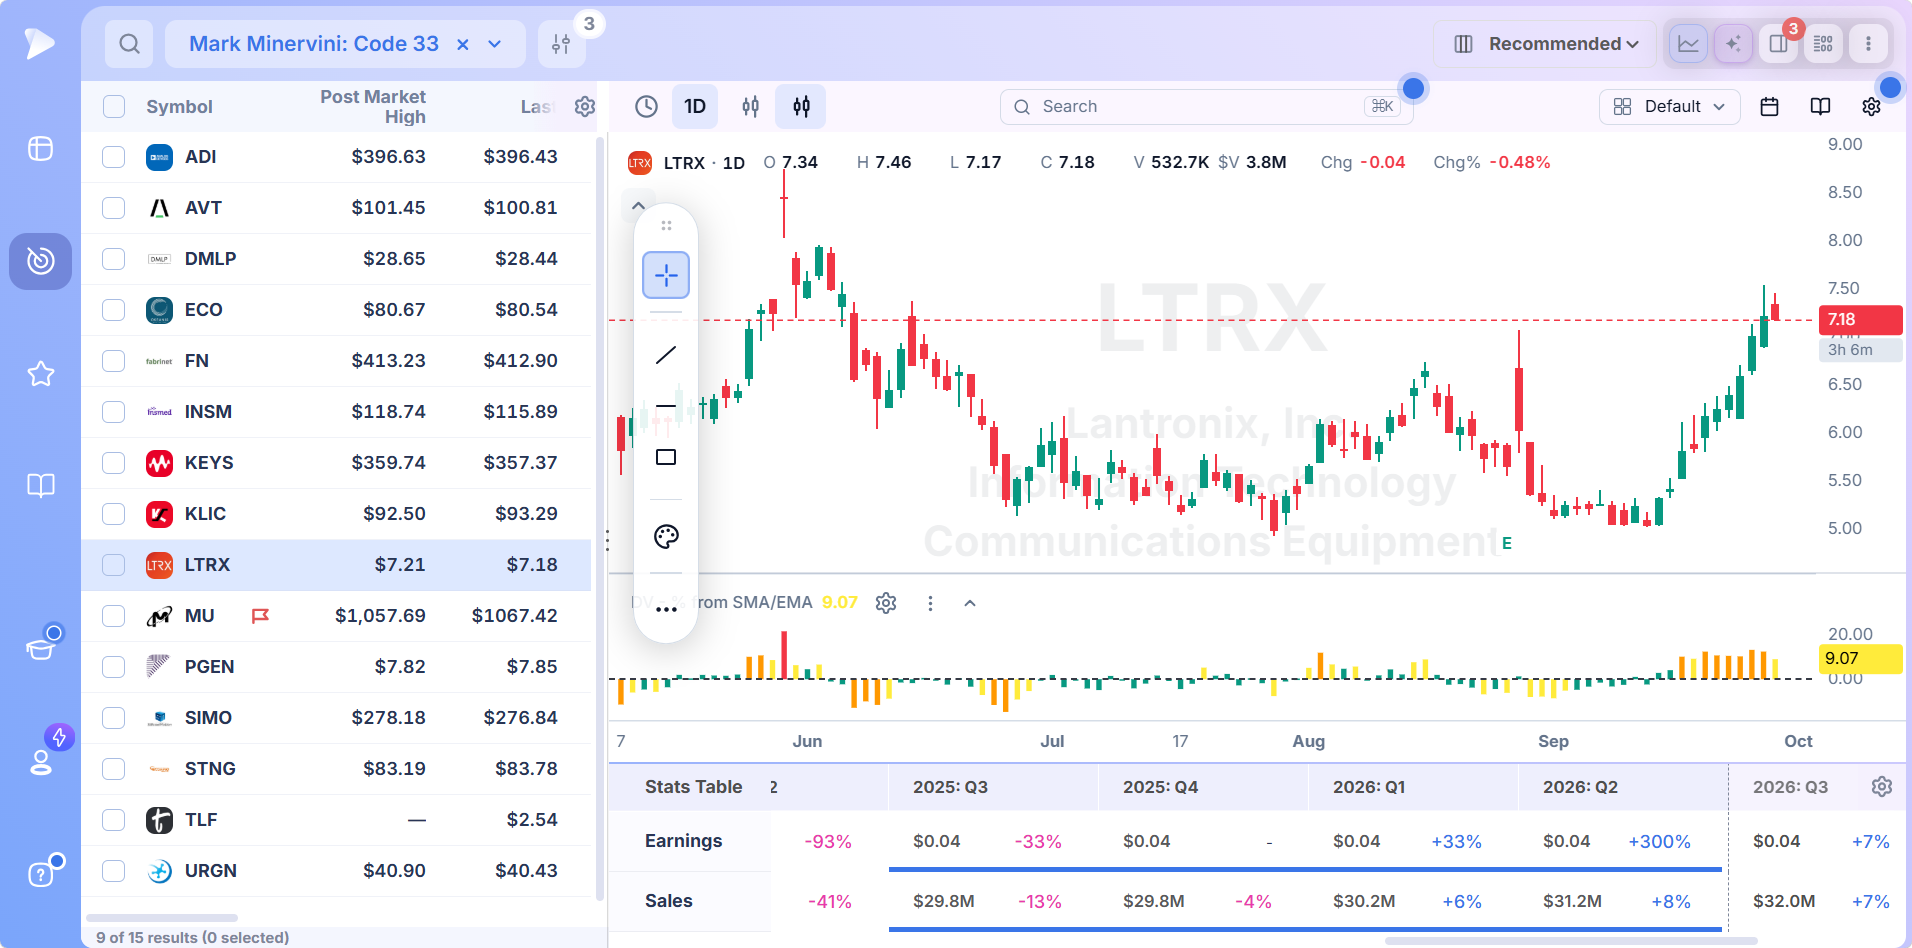This screenshot has height=948, width=1912.
Task: Check the ADI row checkbox
Action: [114, 157]
